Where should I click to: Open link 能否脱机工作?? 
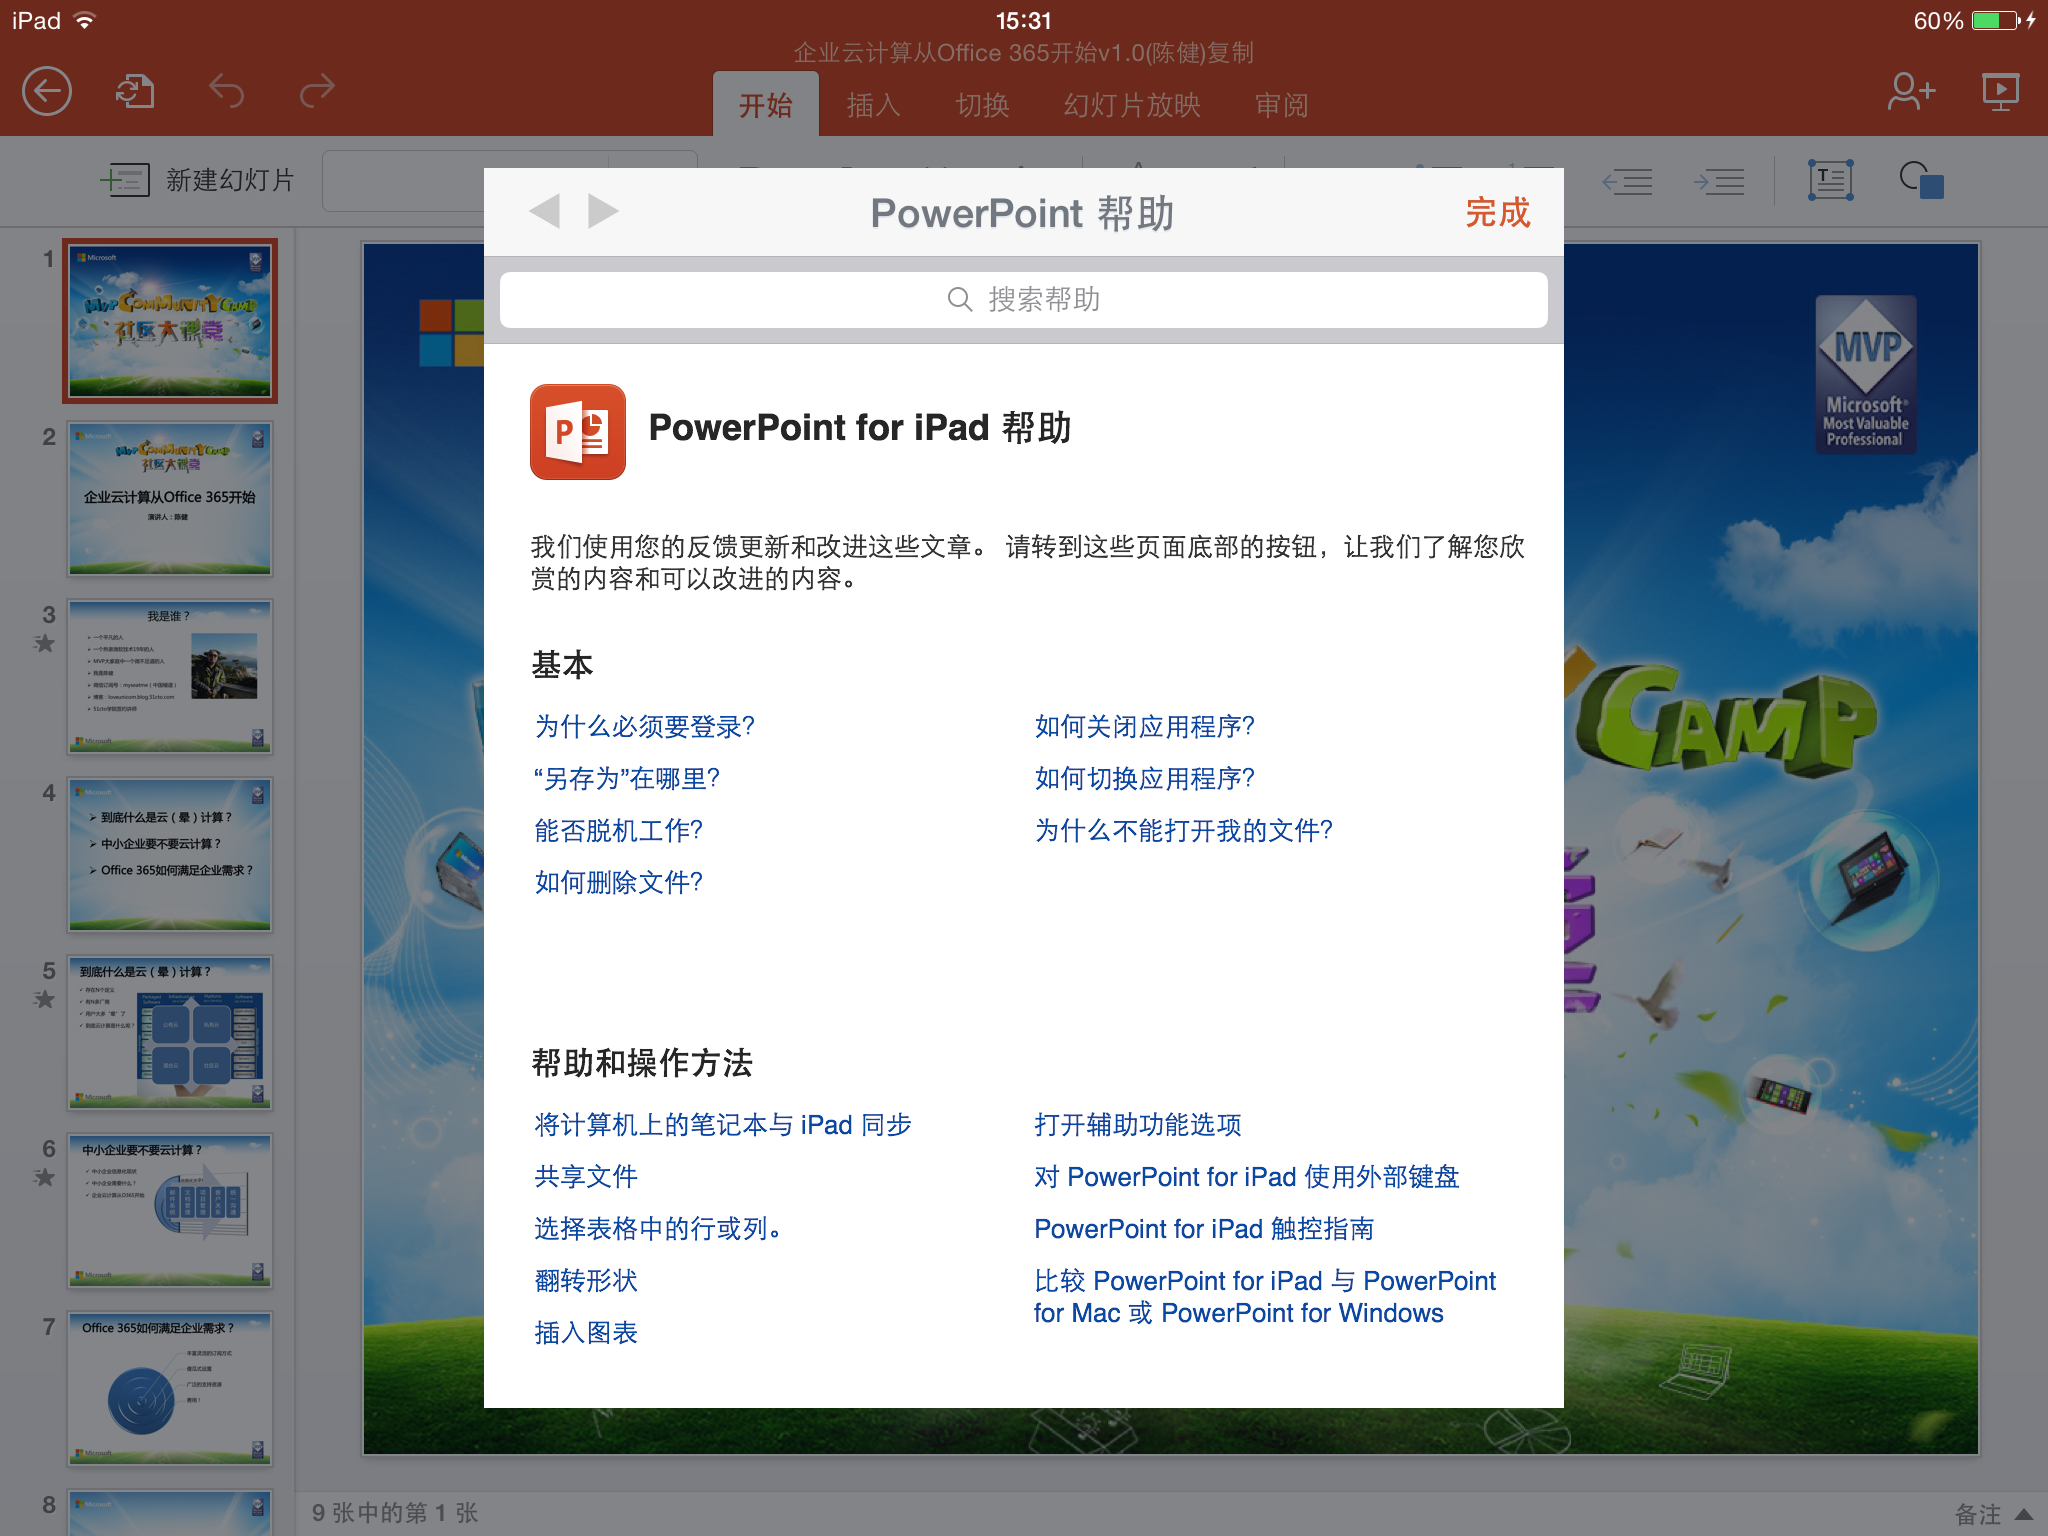619,830
